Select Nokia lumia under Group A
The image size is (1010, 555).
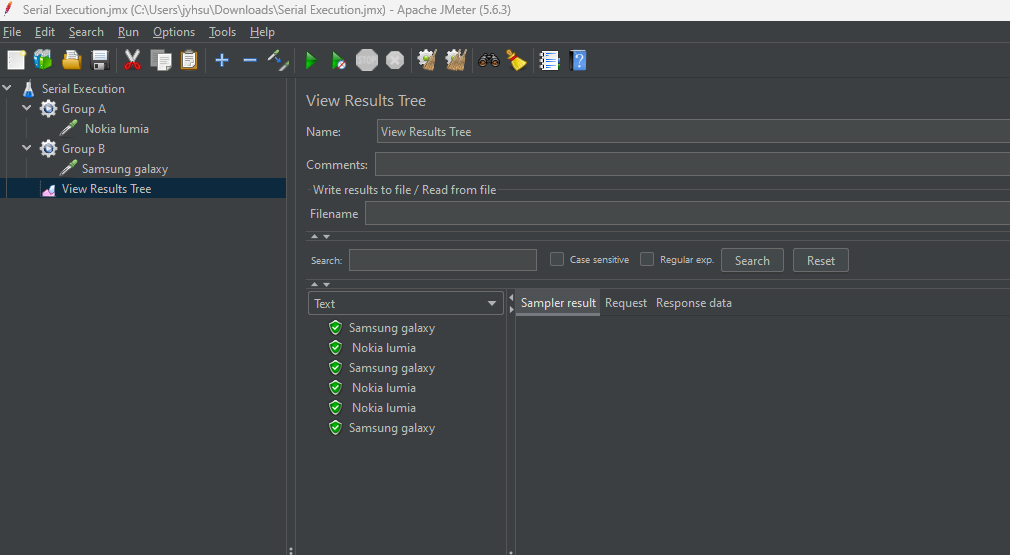tap(117, 129)
